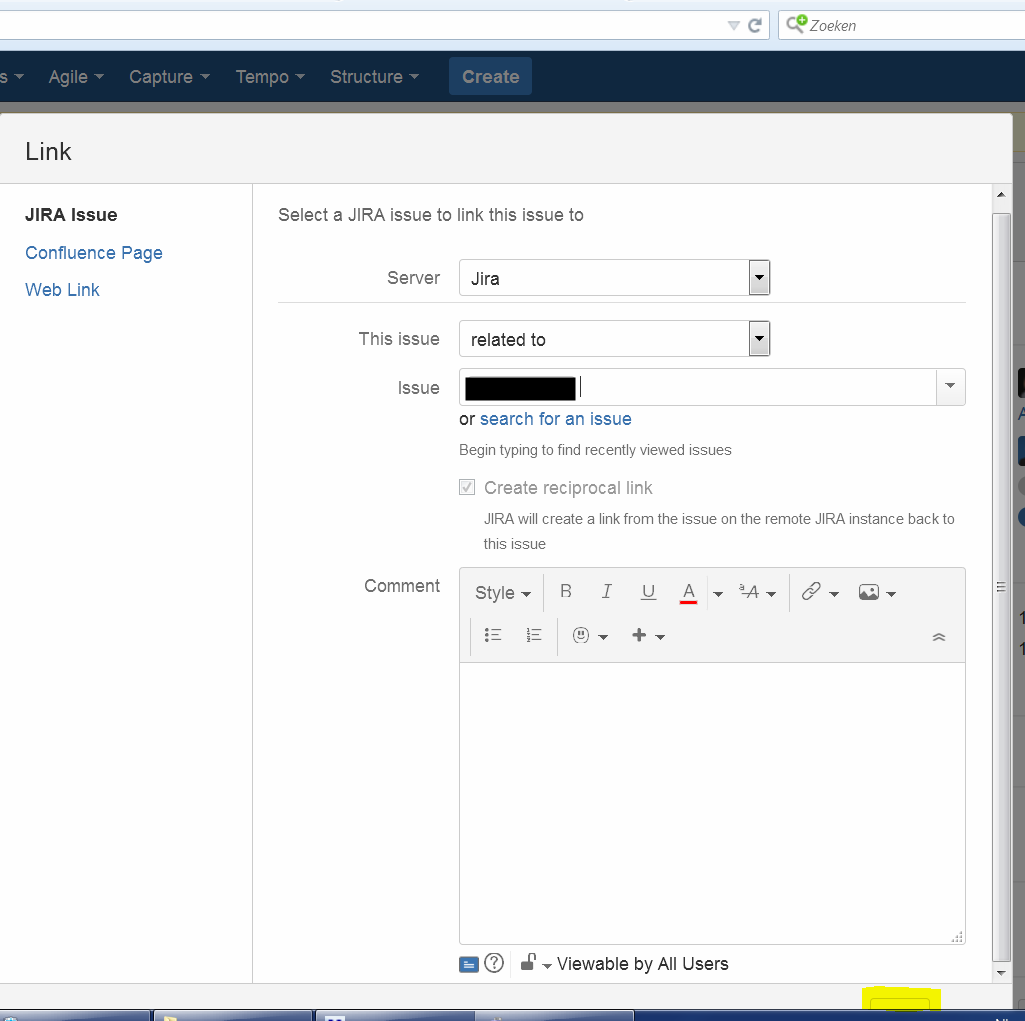Apply bold formatting in comment editor
The image size is (1025, 1021).
pos(566,592)
